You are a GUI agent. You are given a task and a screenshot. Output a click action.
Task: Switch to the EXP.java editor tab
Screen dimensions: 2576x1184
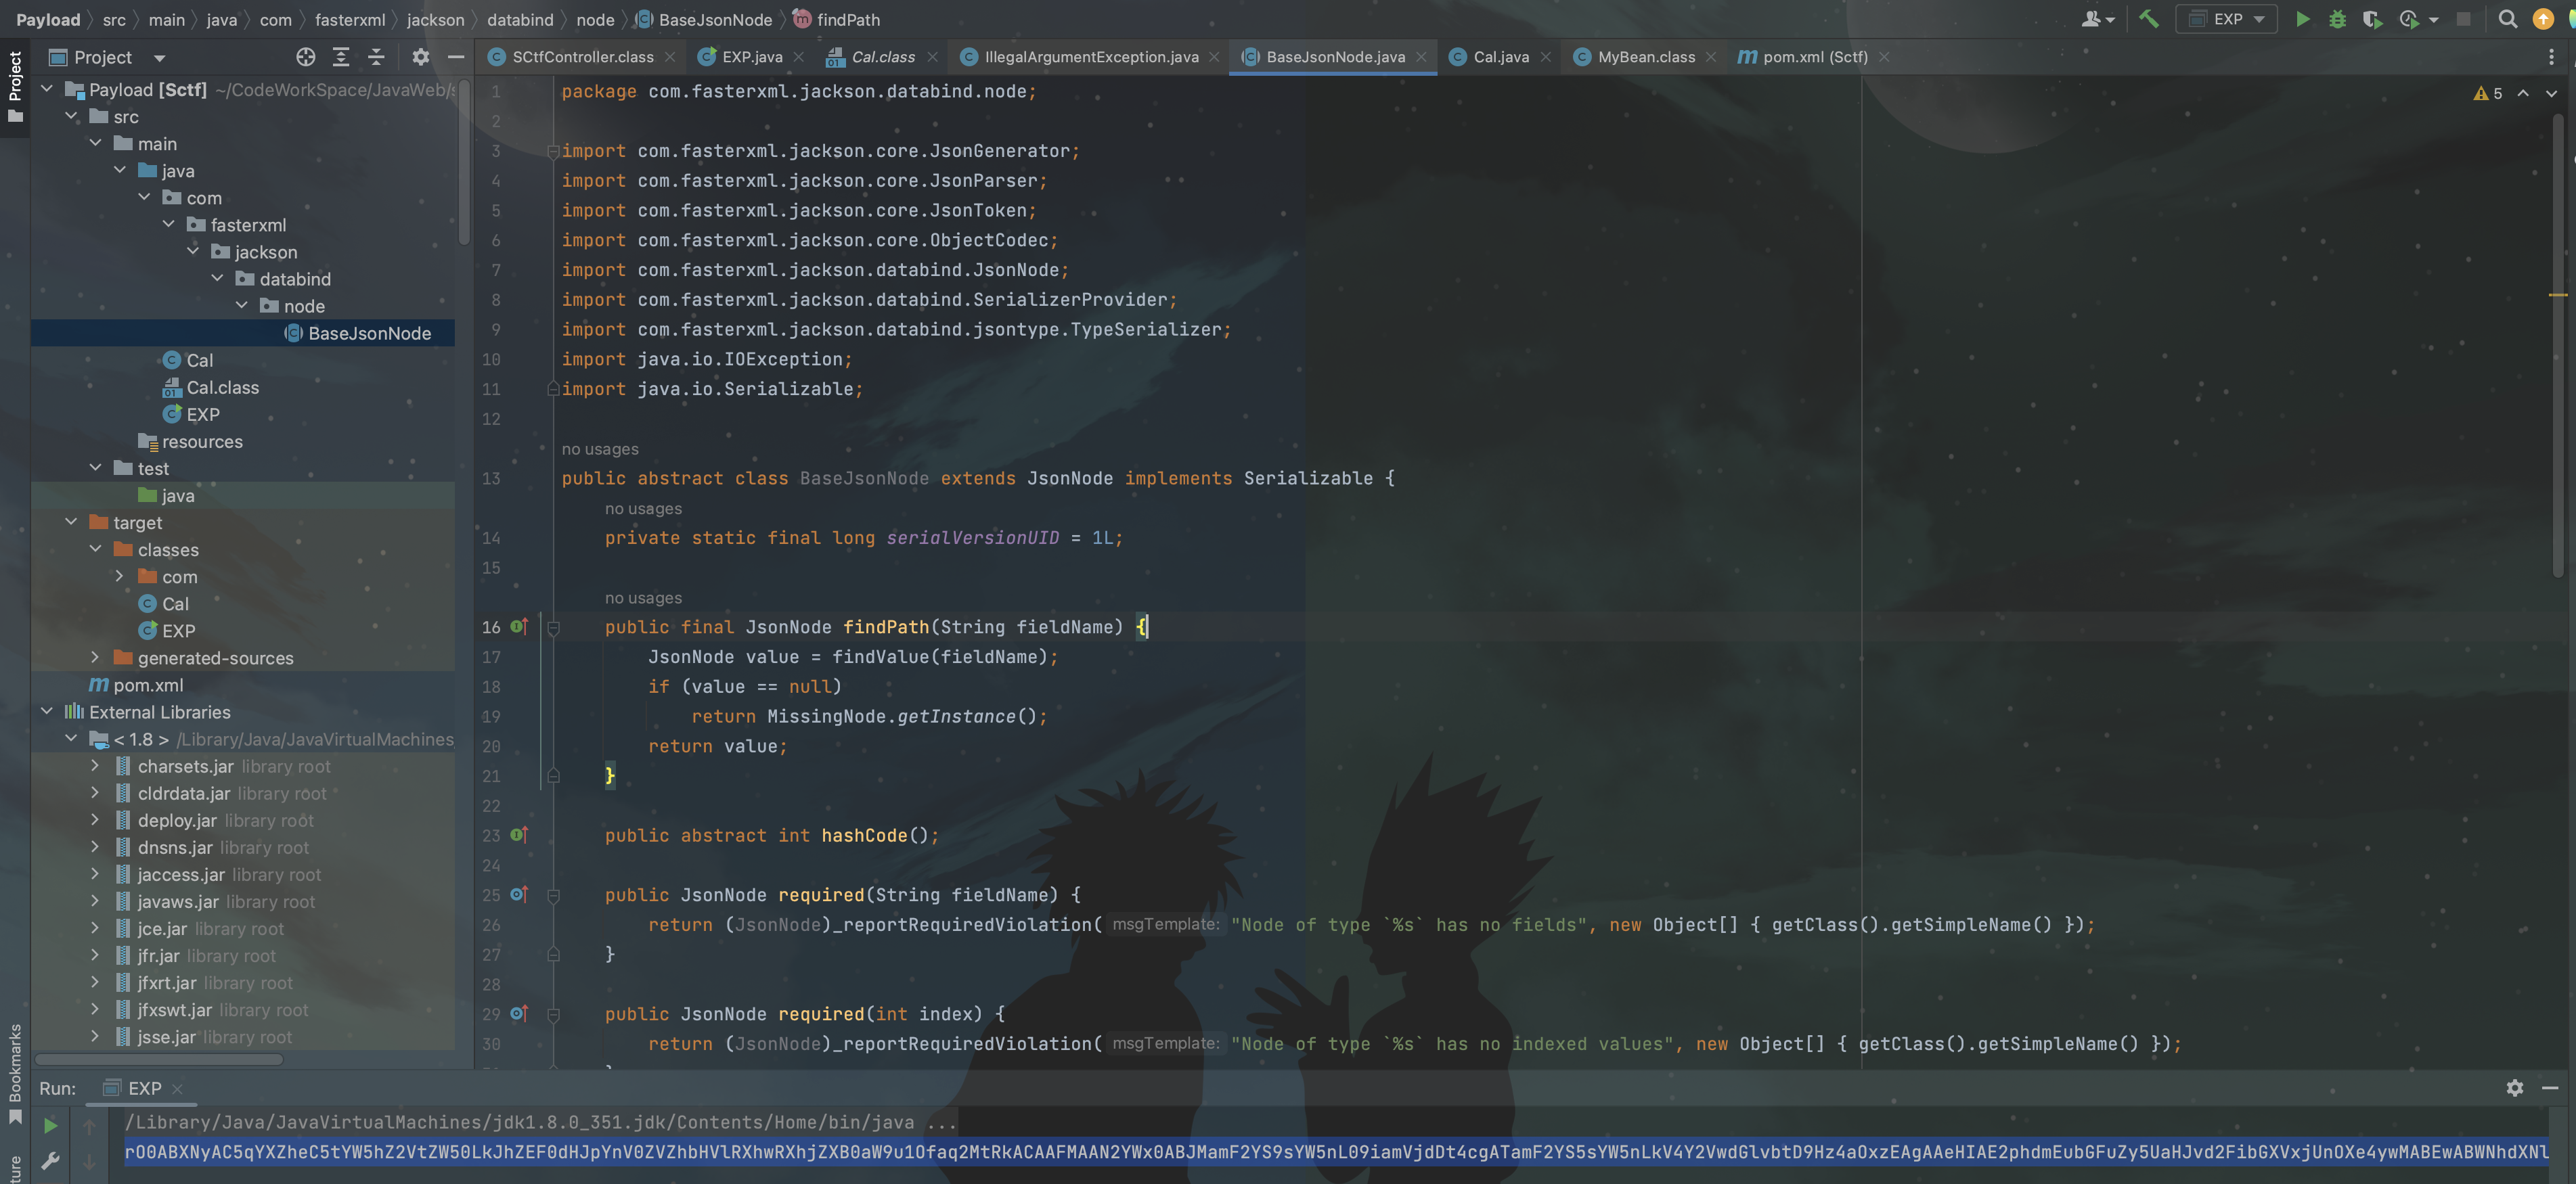click(x=751, y=57)
